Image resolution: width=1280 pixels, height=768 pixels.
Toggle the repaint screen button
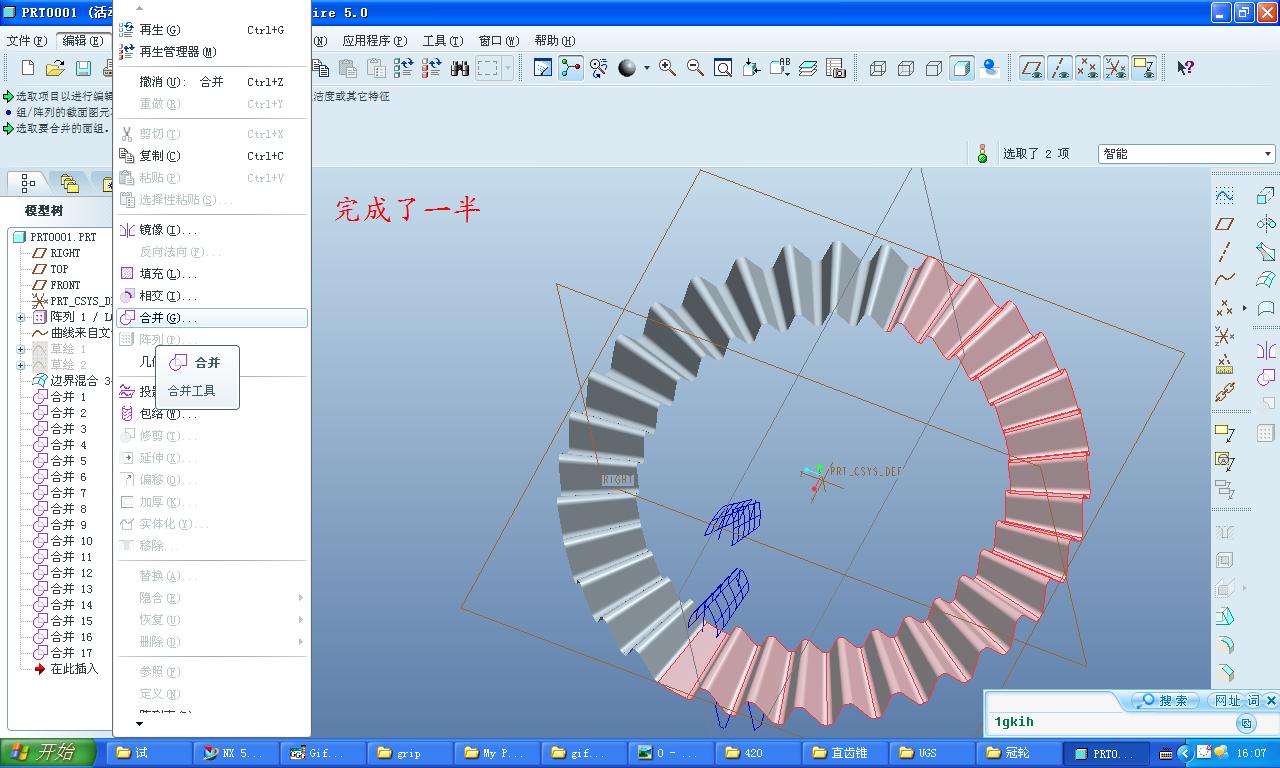pyautogui.click(x=543, y=68)
